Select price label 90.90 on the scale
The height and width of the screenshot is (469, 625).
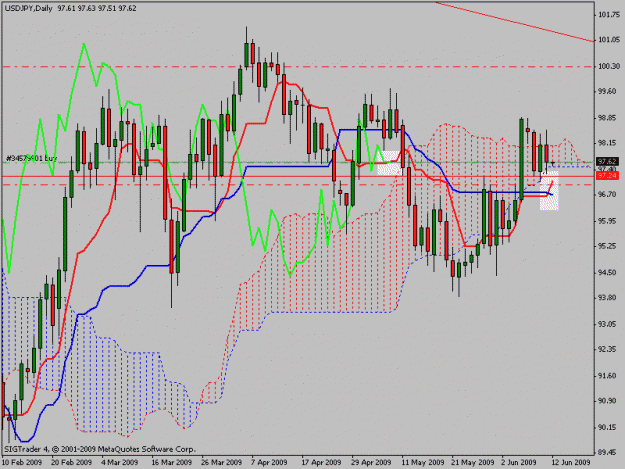point(609,401)
